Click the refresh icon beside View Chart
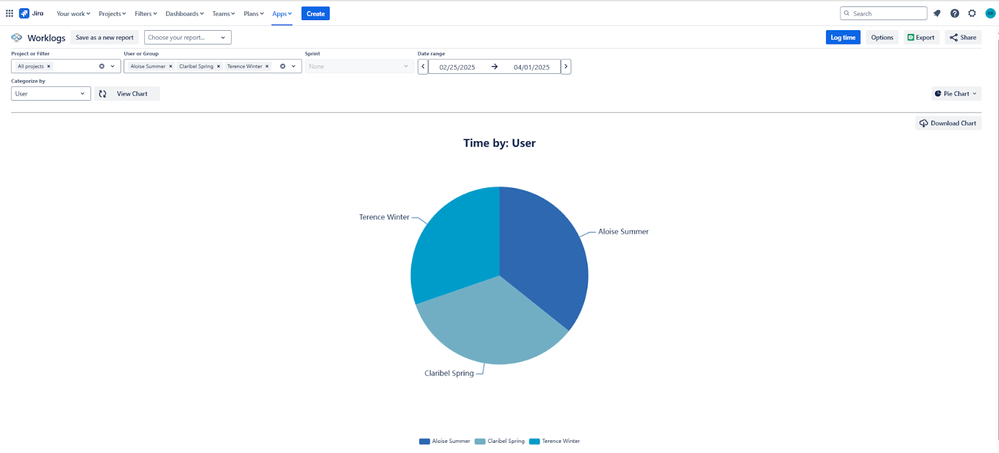The height and width of the screenshot is (453, 999). 103,94
